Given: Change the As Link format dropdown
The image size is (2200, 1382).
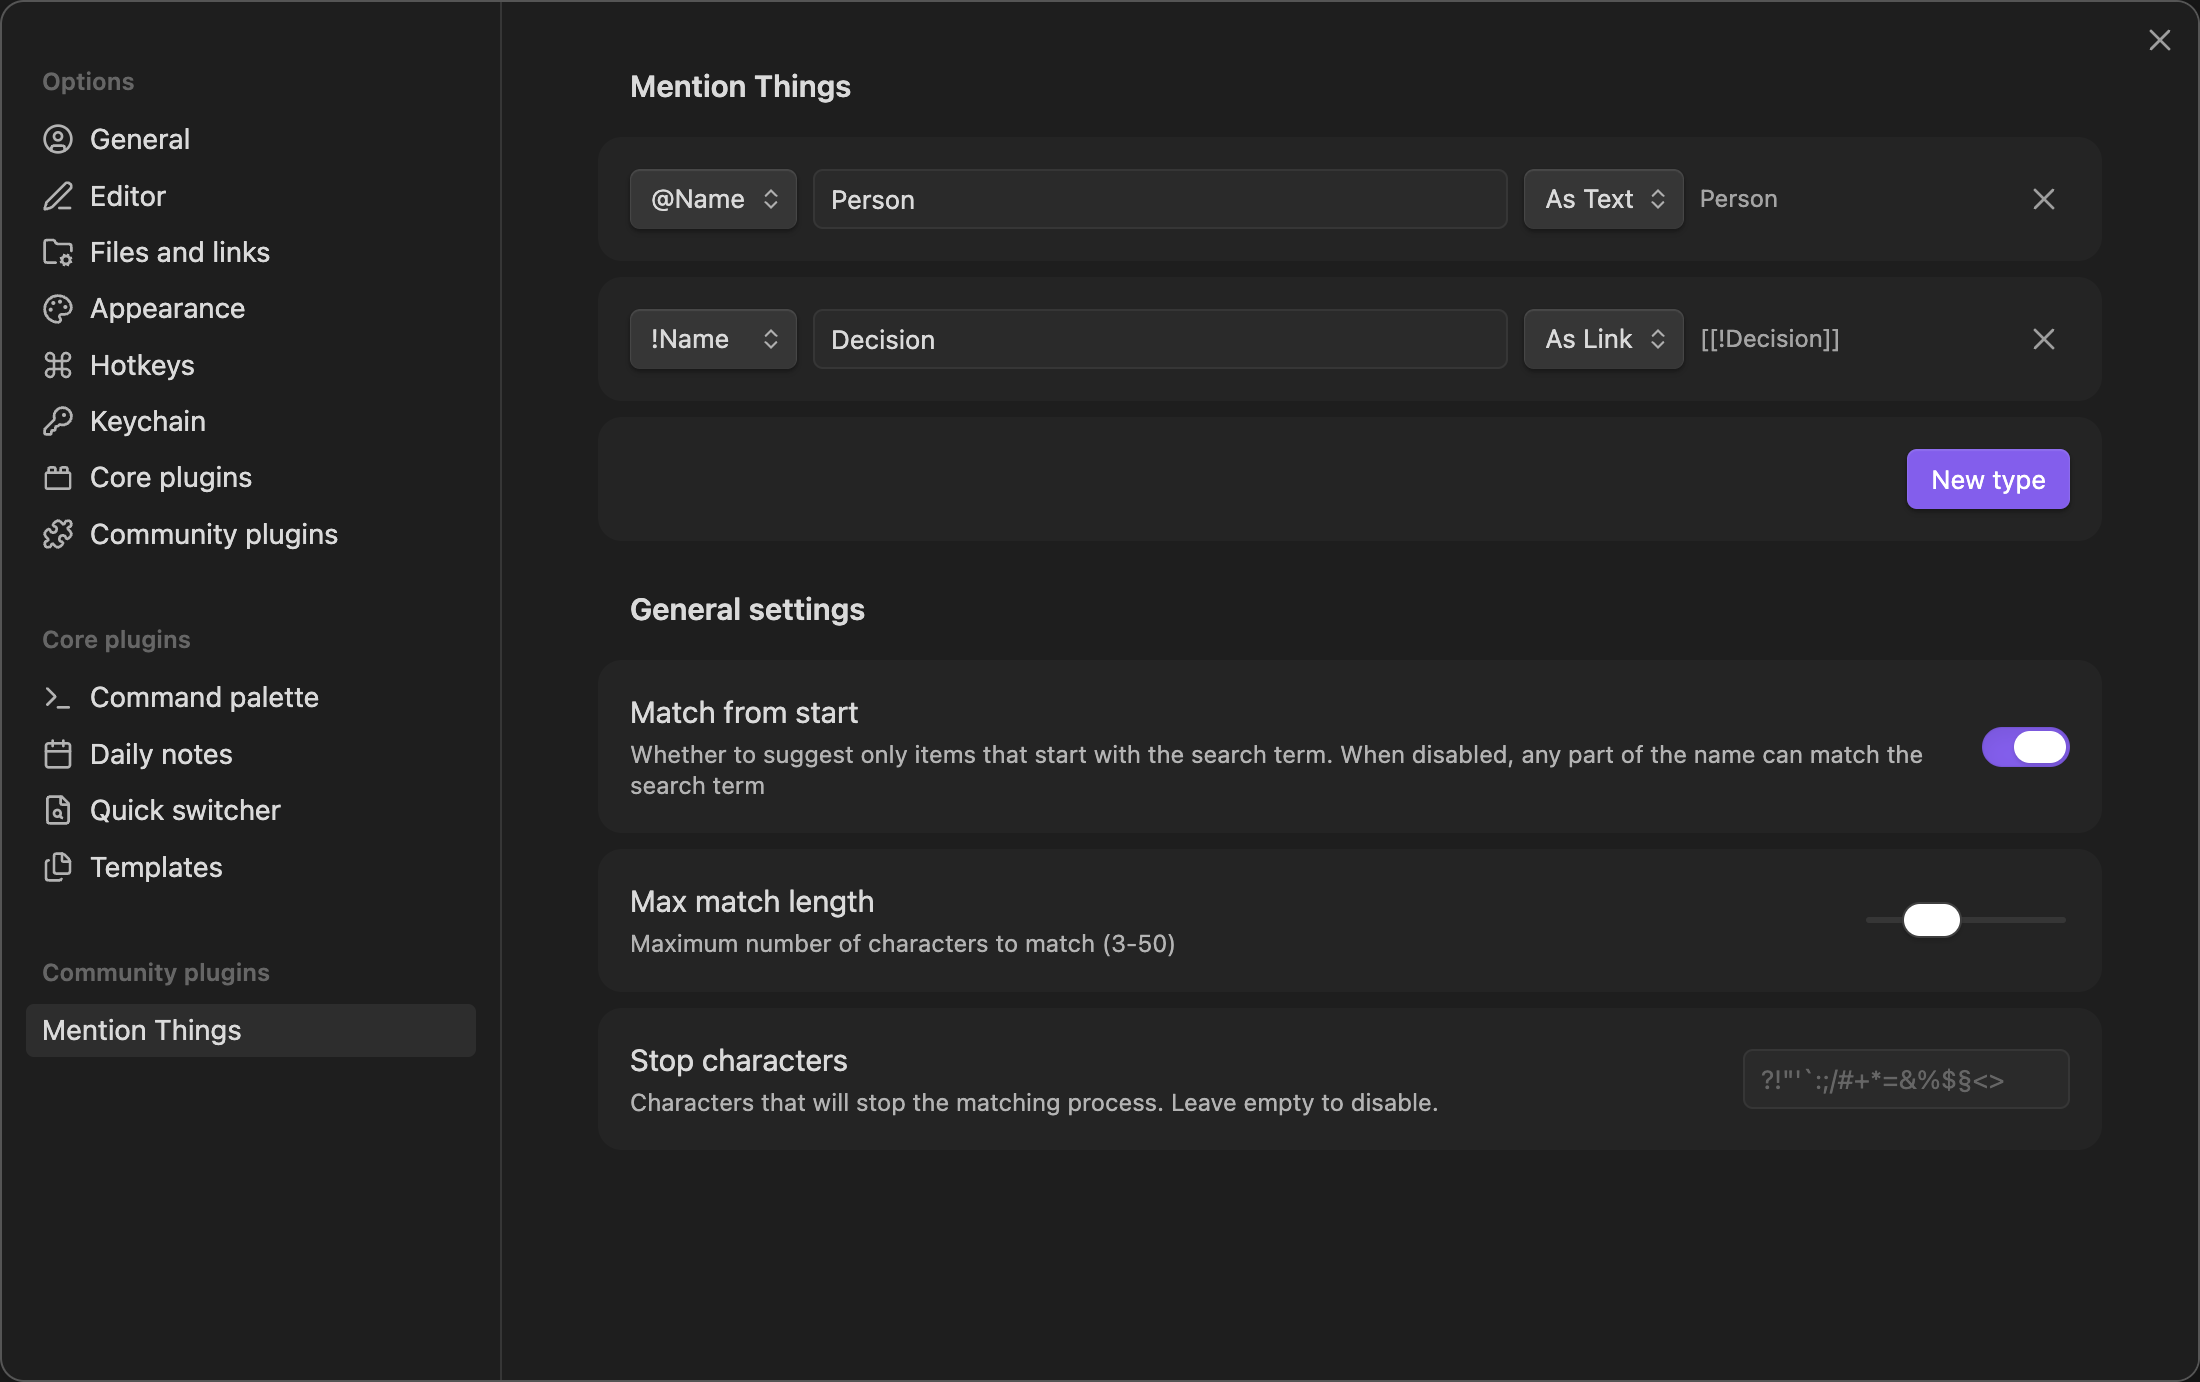Looking at the screenshot, I should 1603,339.
